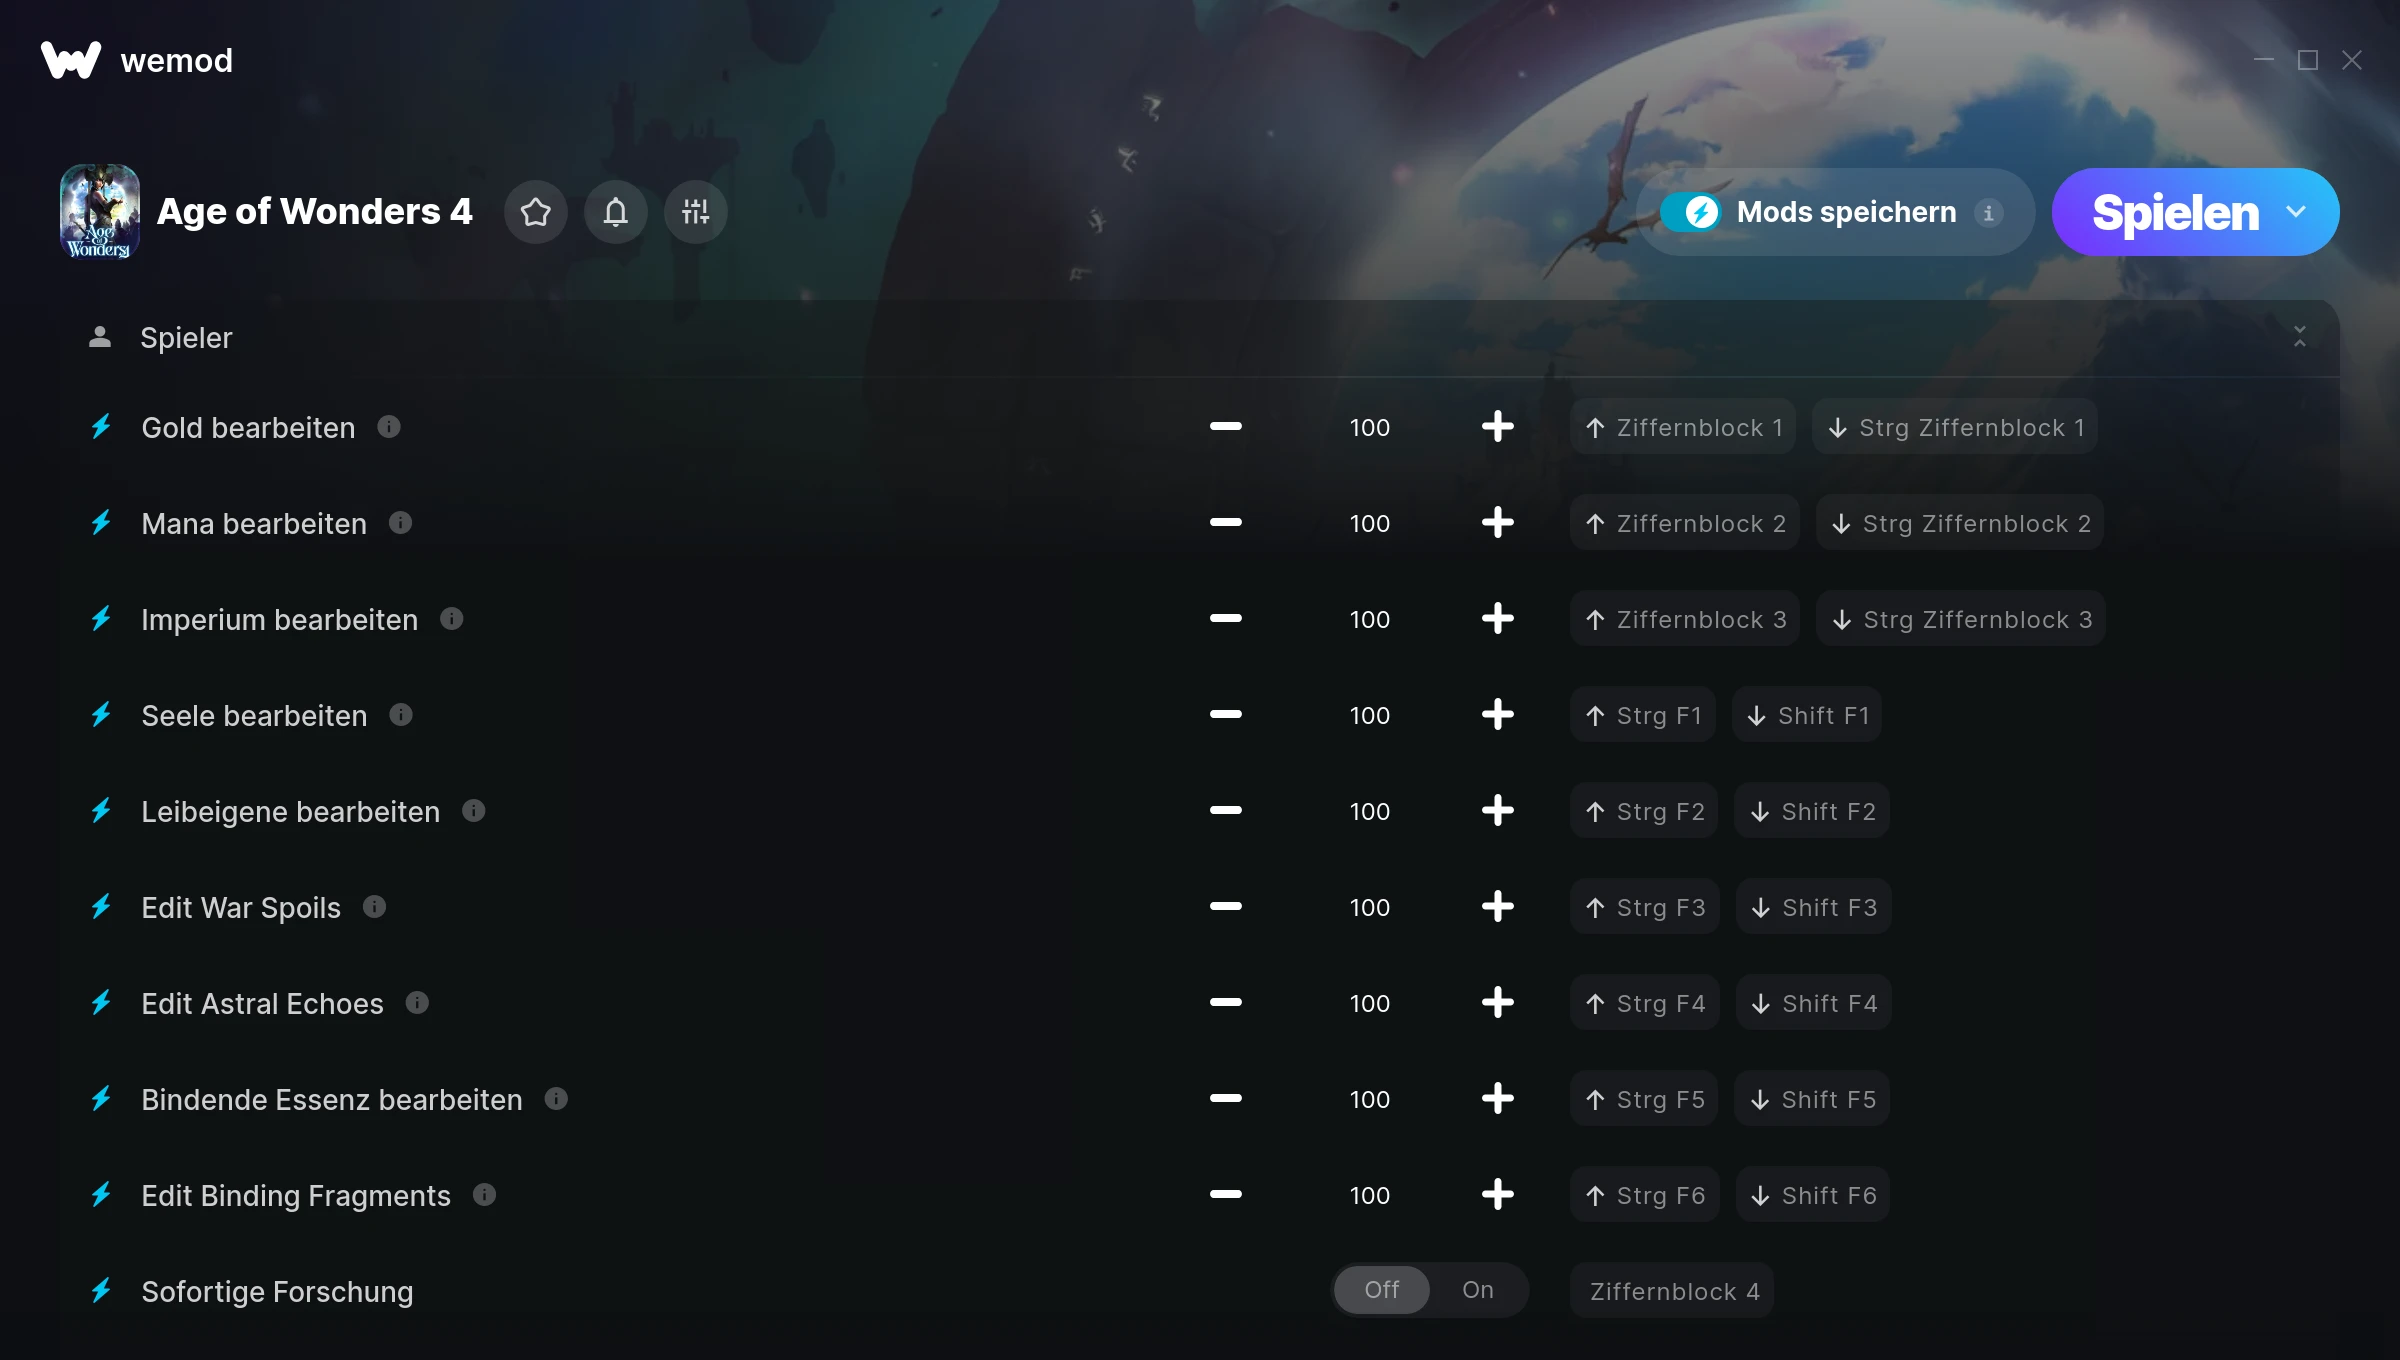This screenshot has height=1360, width=2400.
Task: Edit the Shift F6 decrease hotkey
Action: 1813,1195
